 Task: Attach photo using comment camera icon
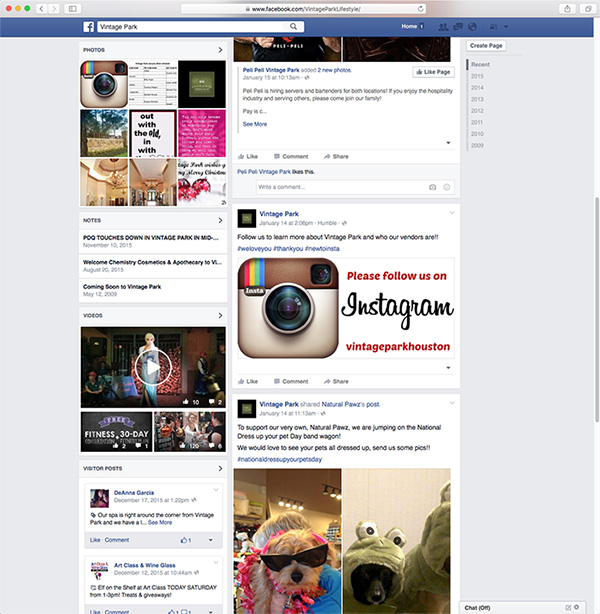[432, 187]
